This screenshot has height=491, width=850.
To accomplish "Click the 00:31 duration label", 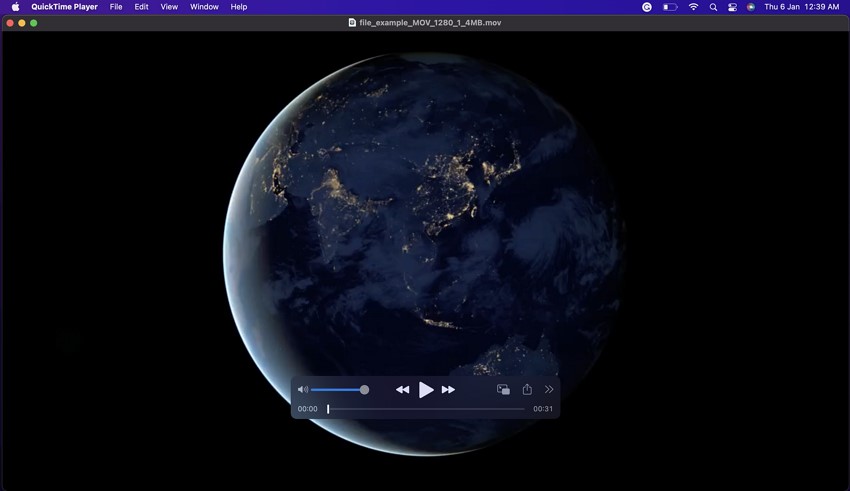I will tap(543, 409).
